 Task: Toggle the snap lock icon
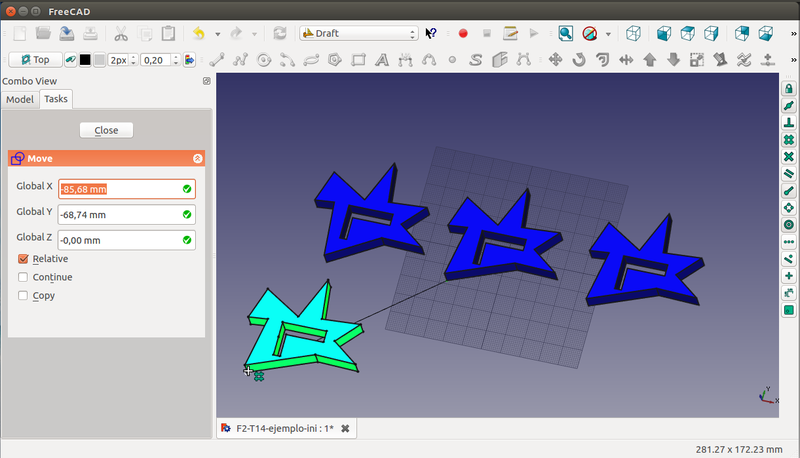pyautogui.click(x=788, y=89)
